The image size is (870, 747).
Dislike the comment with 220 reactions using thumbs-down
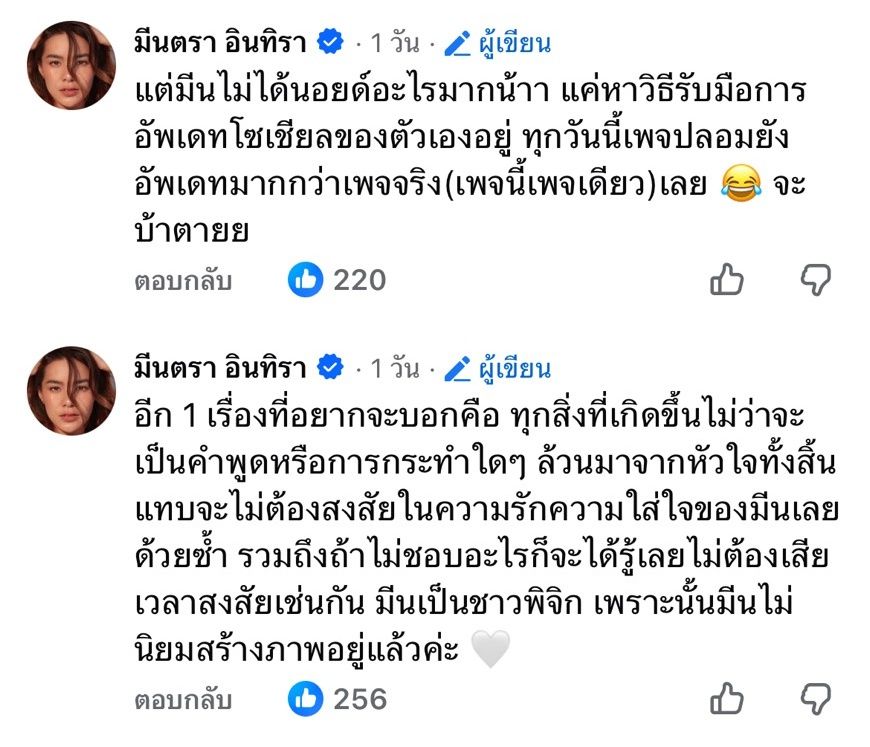[x=816, y=280]
